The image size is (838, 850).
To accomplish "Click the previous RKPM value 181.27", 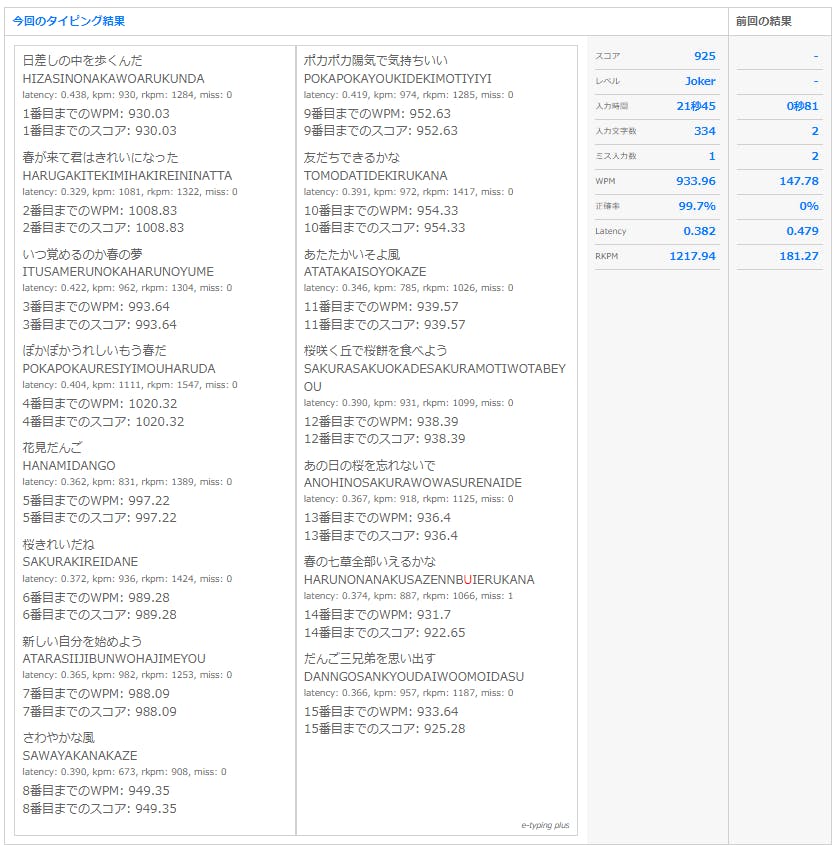I will pyautogui.click(x=799, y=256).
